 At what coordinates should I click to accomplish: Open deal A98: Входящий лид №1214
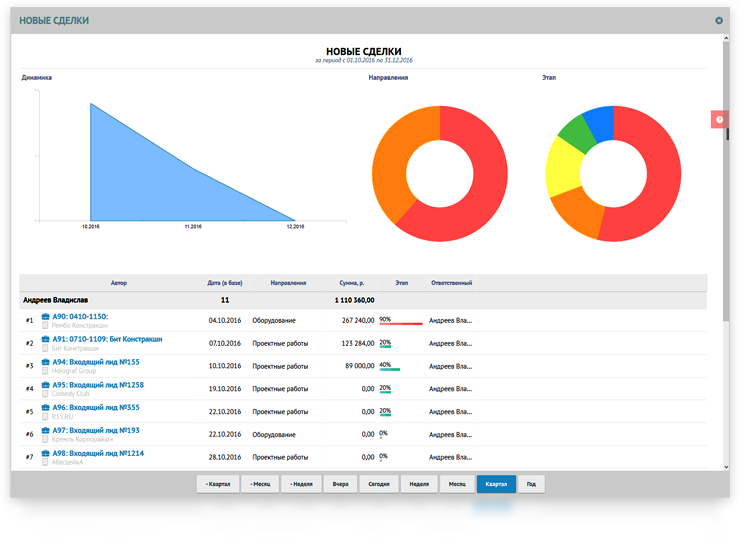[x=98, y=453]
